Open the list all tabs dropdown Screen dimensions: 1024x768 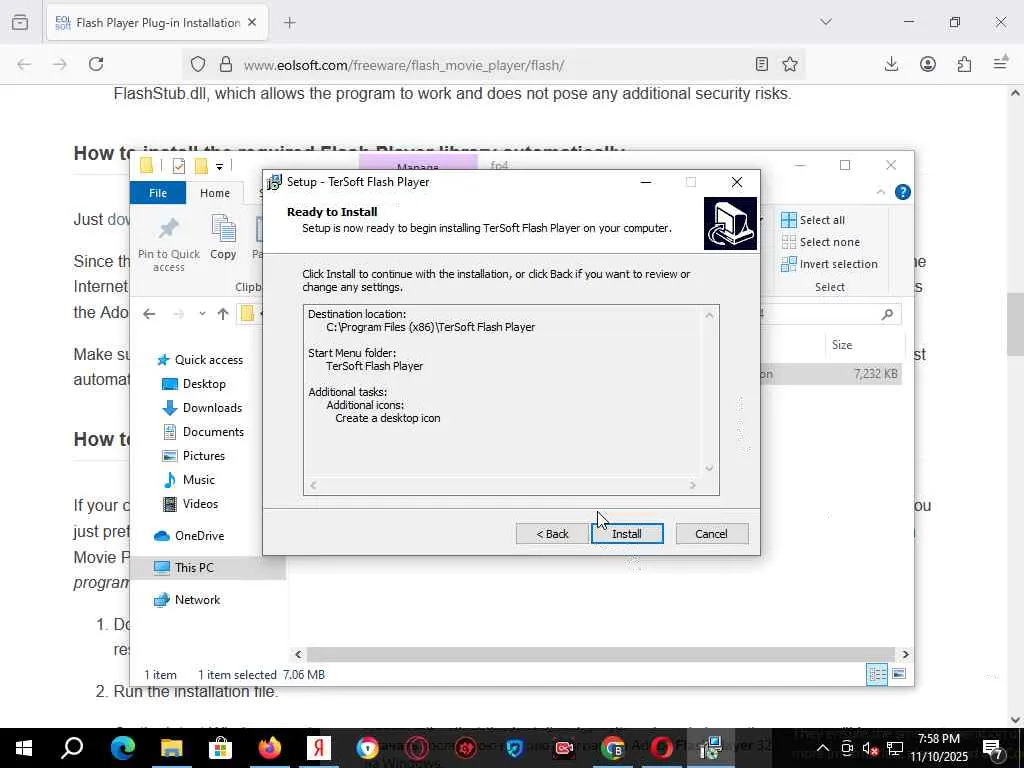826,22
